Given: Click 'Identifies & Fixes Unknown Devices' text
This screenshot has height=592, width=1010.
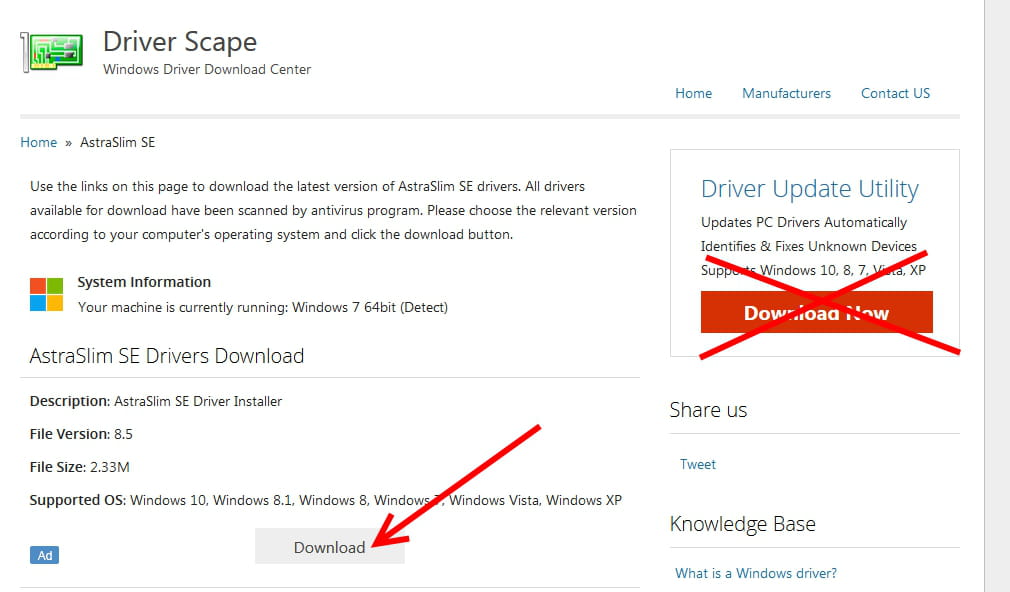Looking at the screenshot, I should click(x=808, y=246).
